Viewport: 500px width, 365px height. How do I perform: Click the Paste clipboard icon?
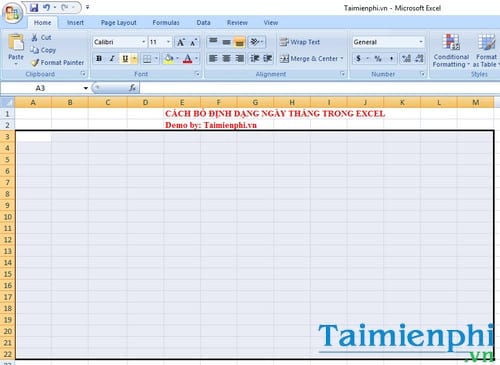pyautogui.click(x=16, y=43)
